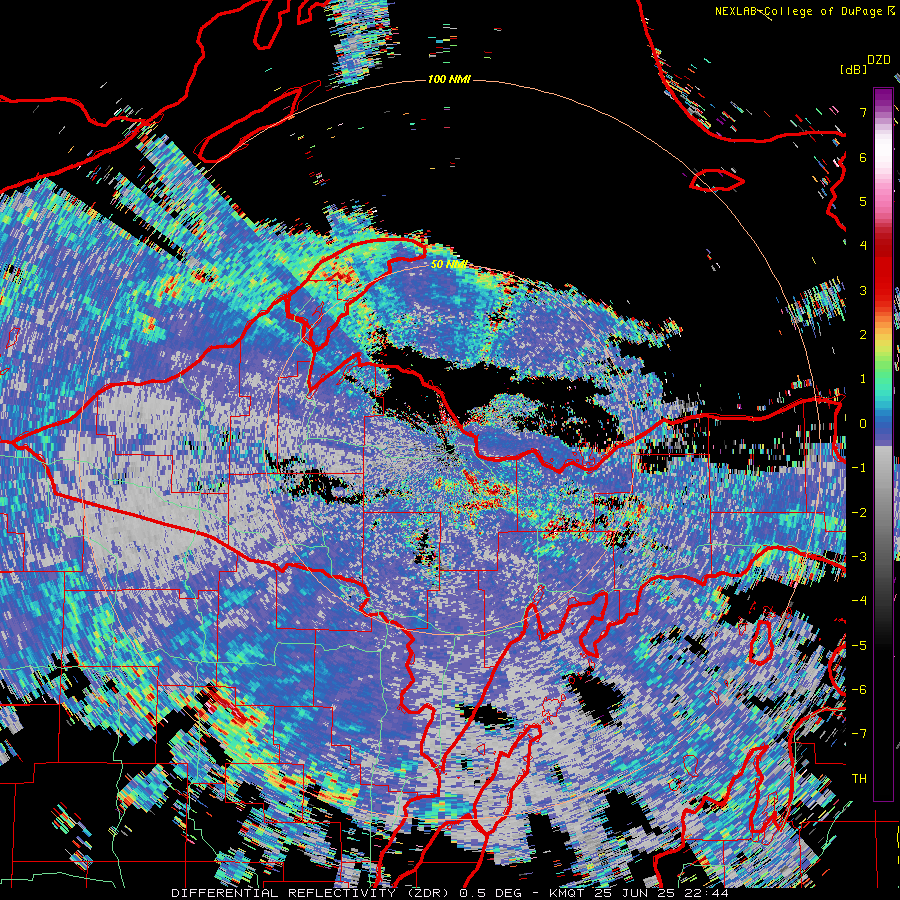Screen dimensions: 900x900
Task: Click the 7 value on the color scale
Action: (x=863, y=112)
